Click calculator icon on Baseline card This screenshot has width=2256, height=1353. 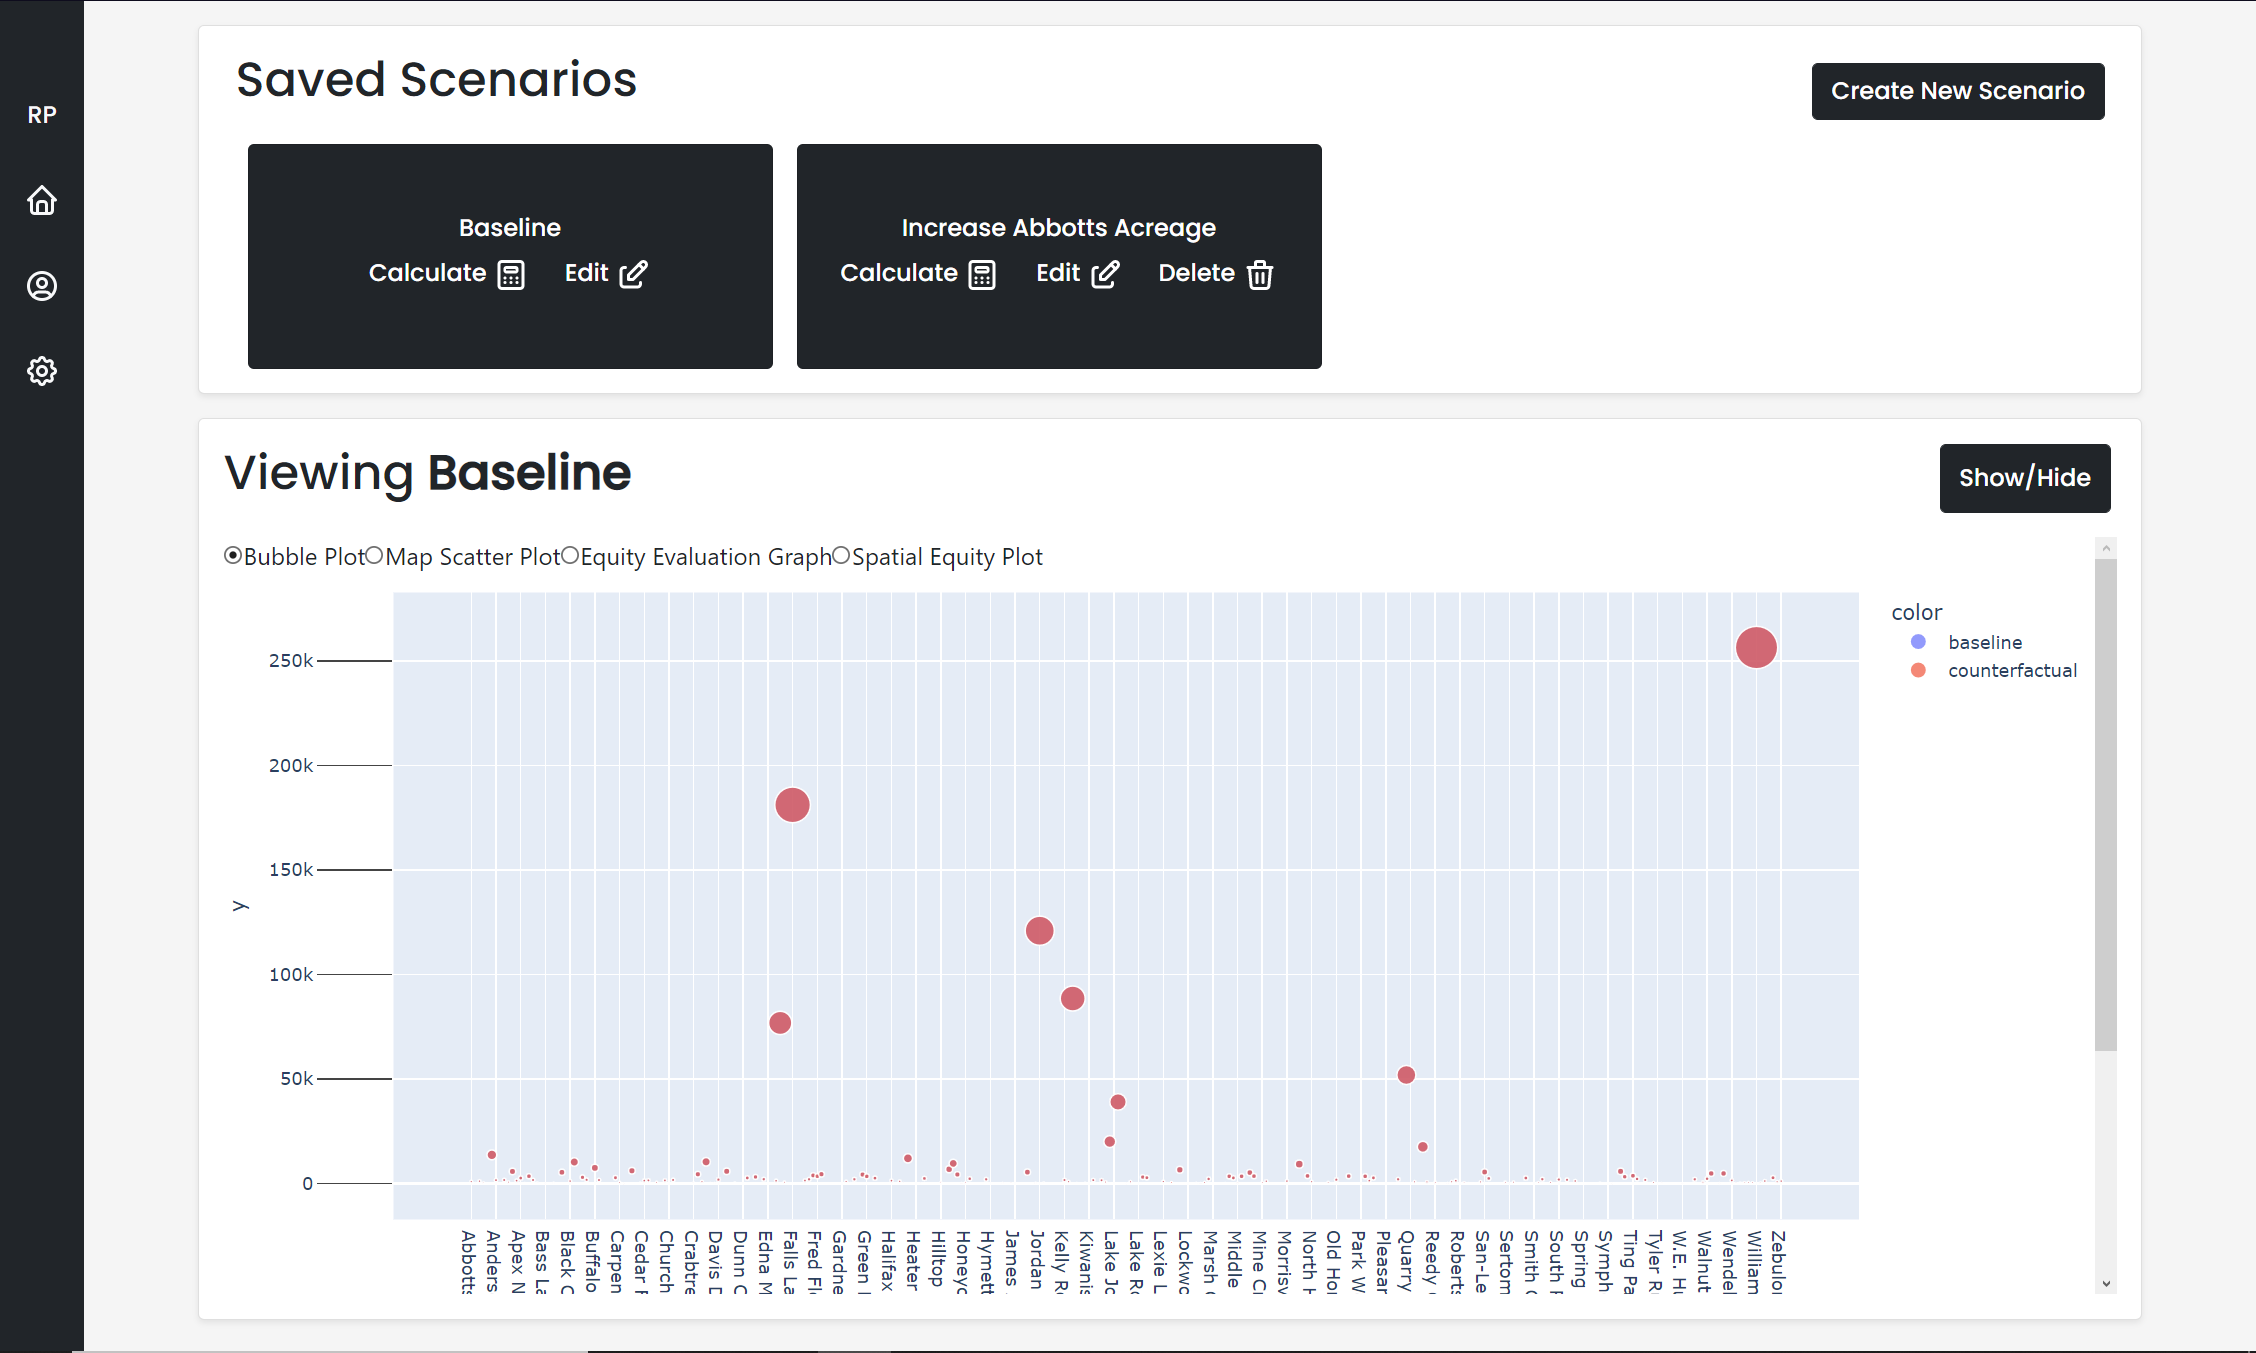511,274
